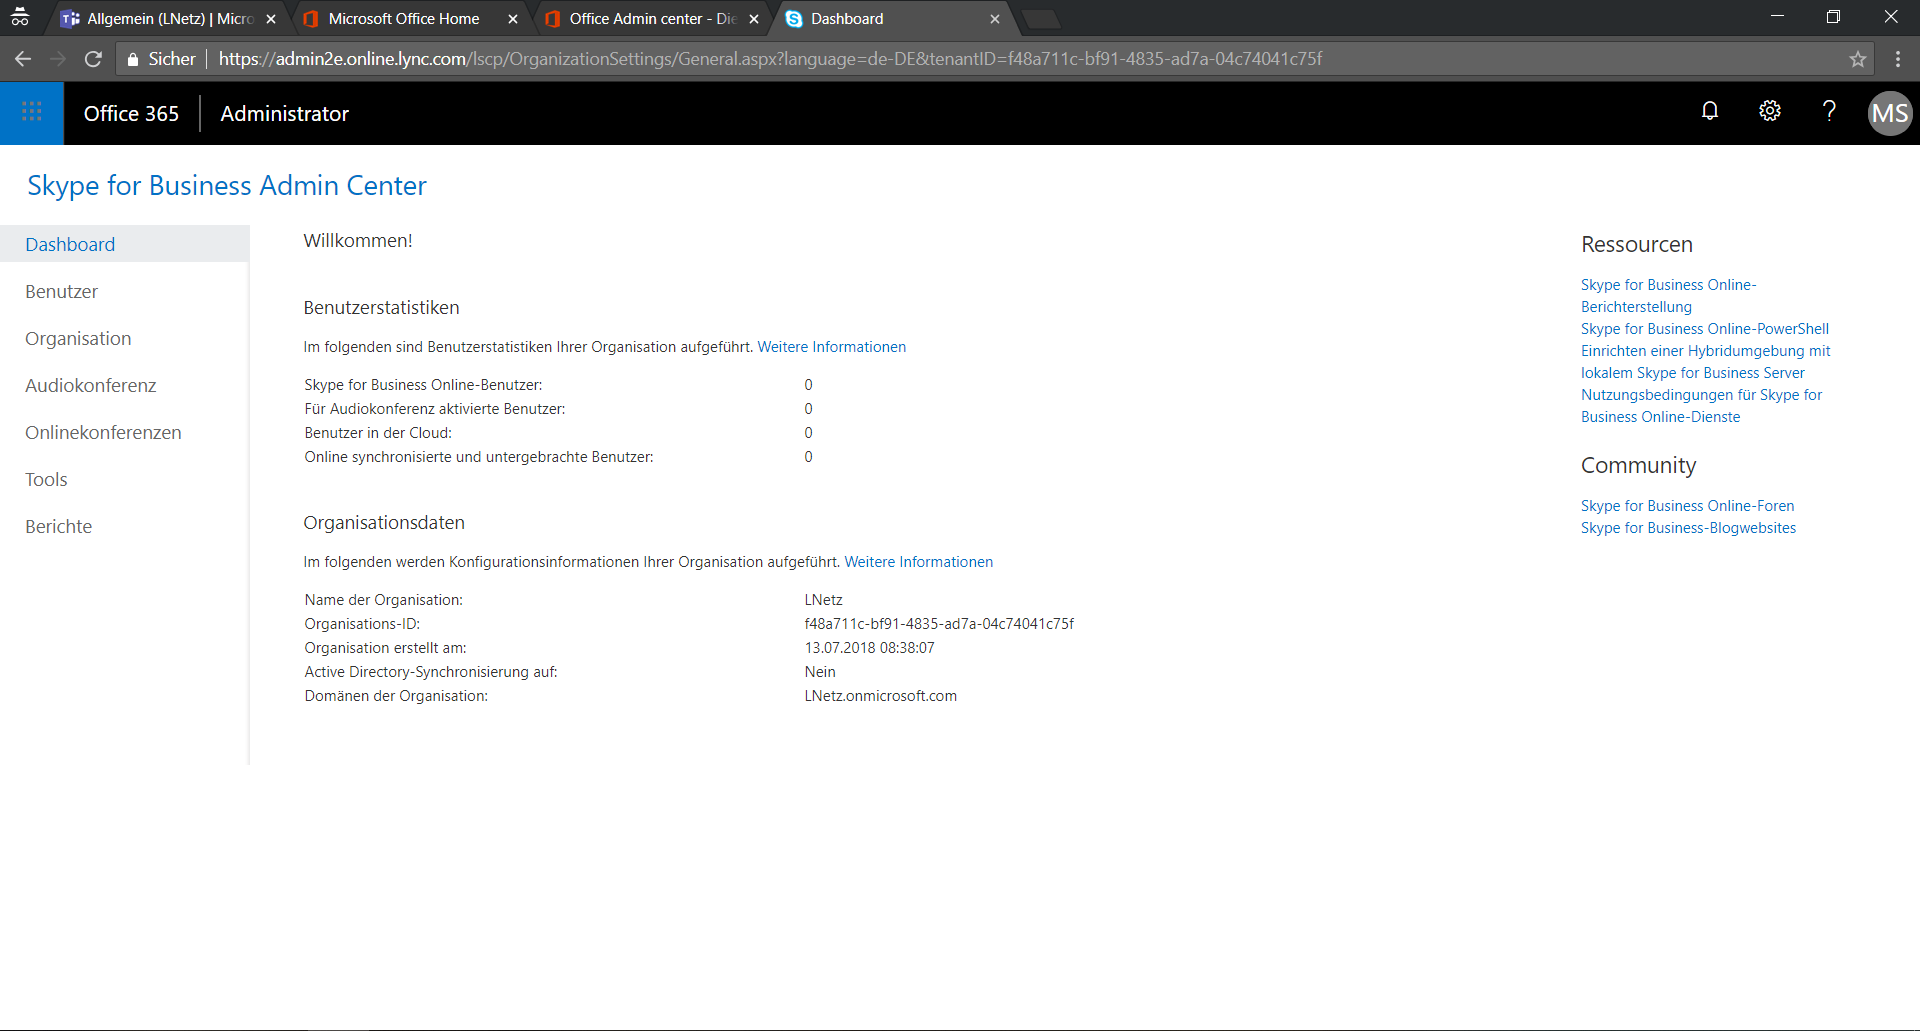This screenshot has width=1920, height=1031.
Task: Select Audiokonferenz in the sidebar
Action: pos(91,386)
